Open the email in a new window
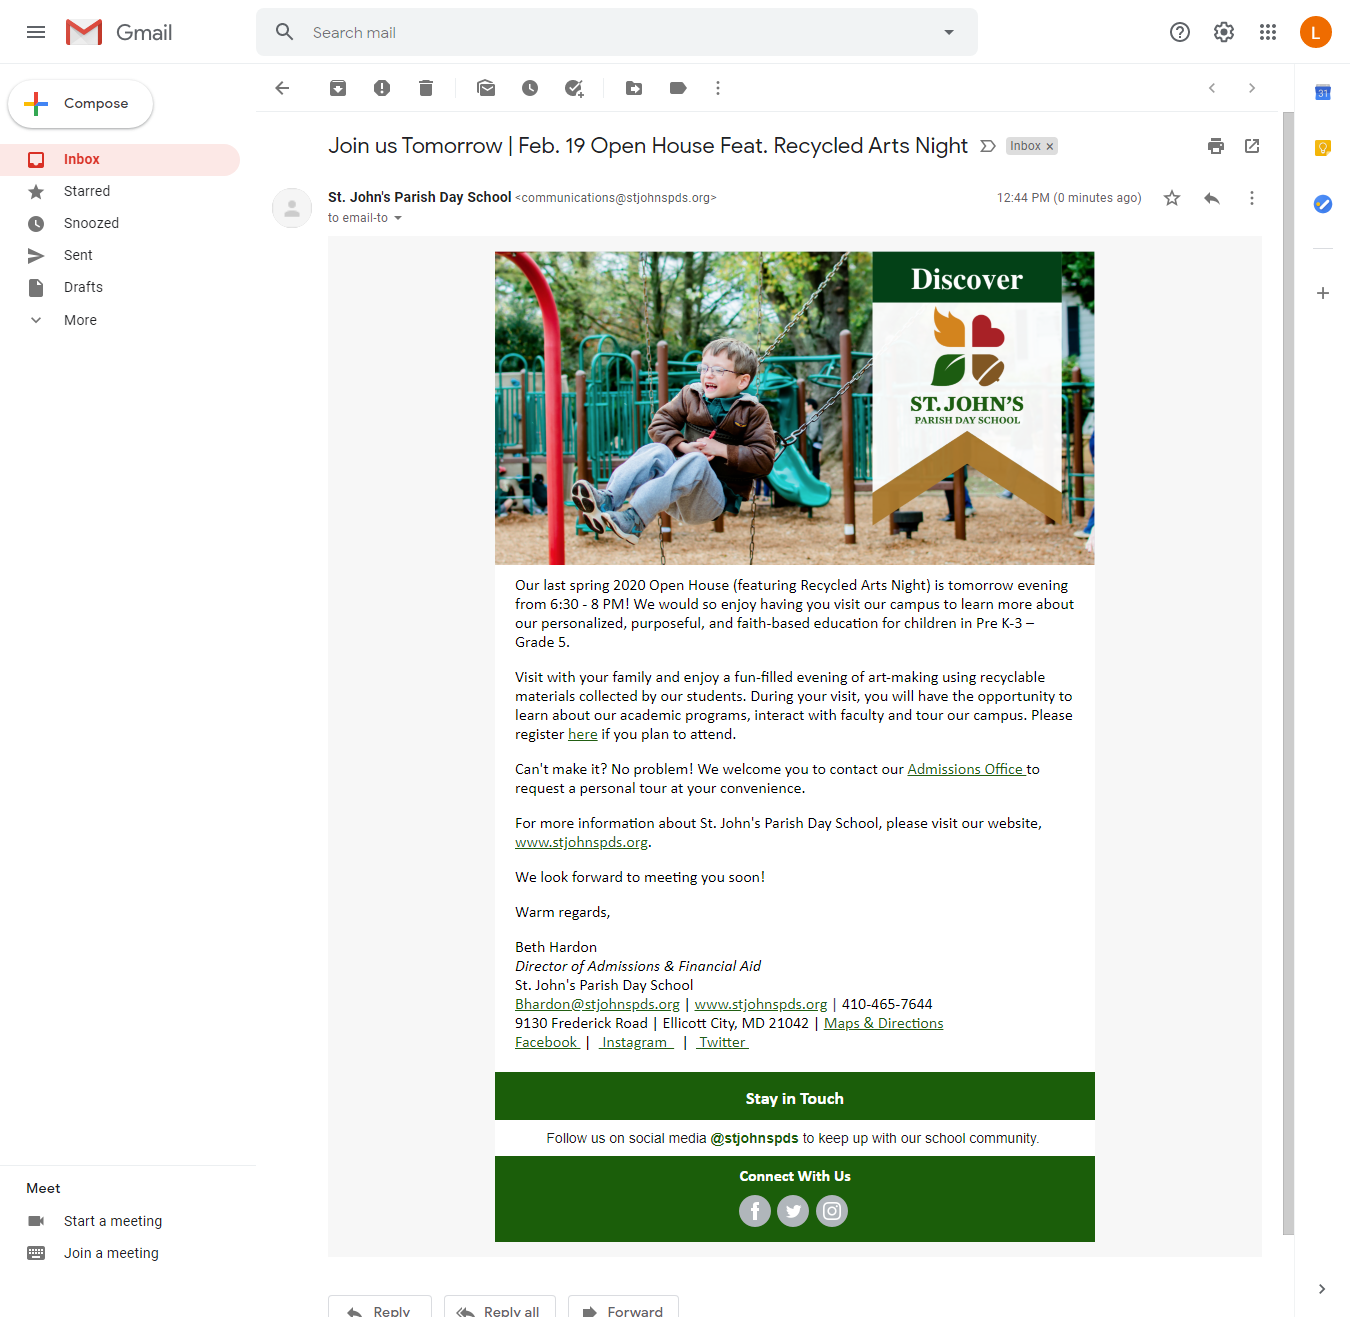This screenshot has height=1317, width=1350. [1252, 146]
